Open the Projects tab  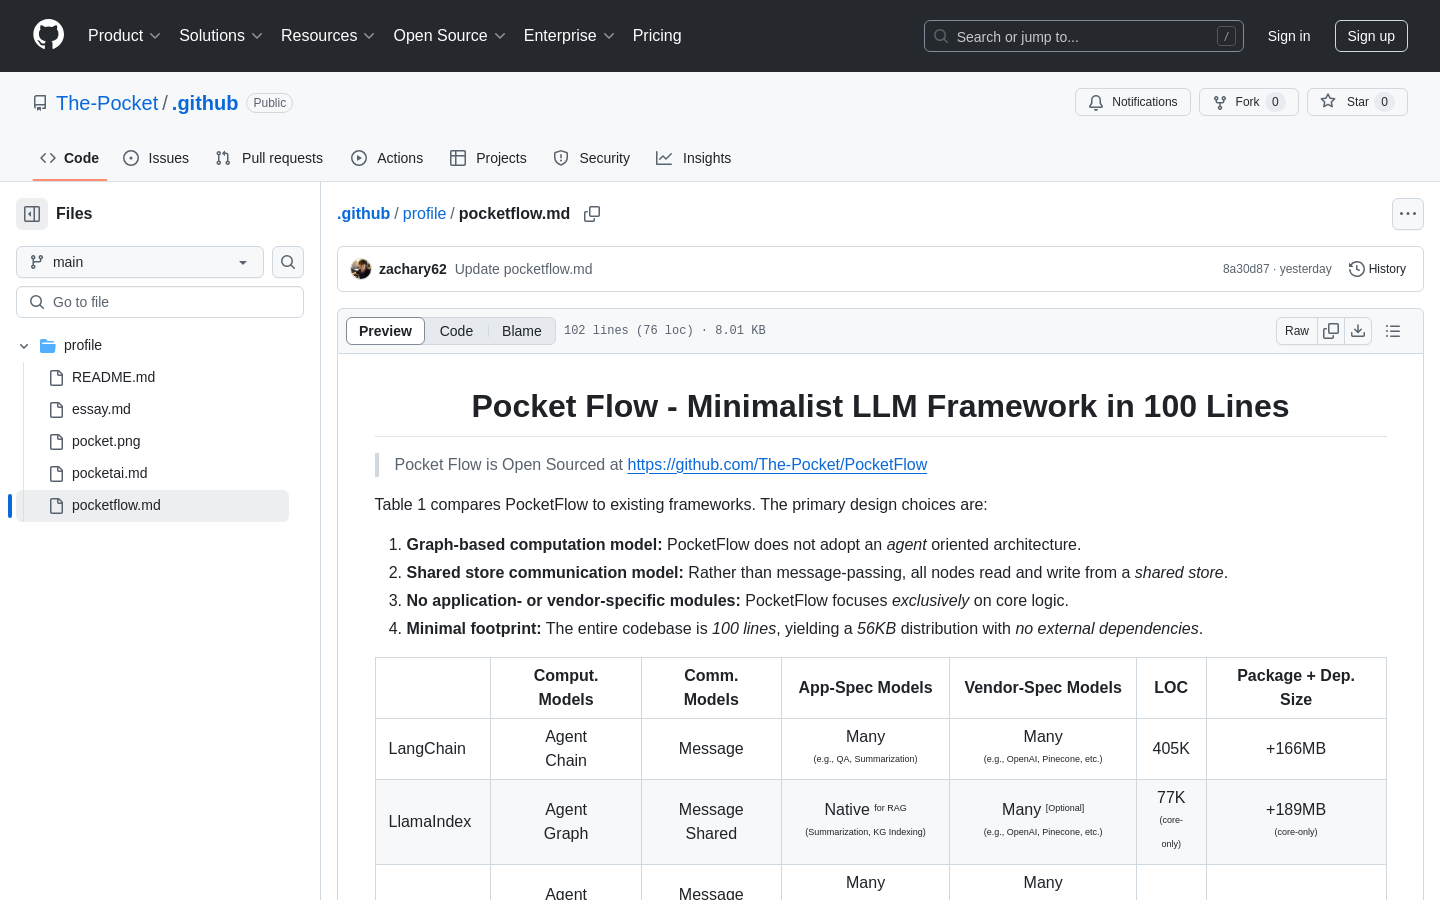pos(488,158)
